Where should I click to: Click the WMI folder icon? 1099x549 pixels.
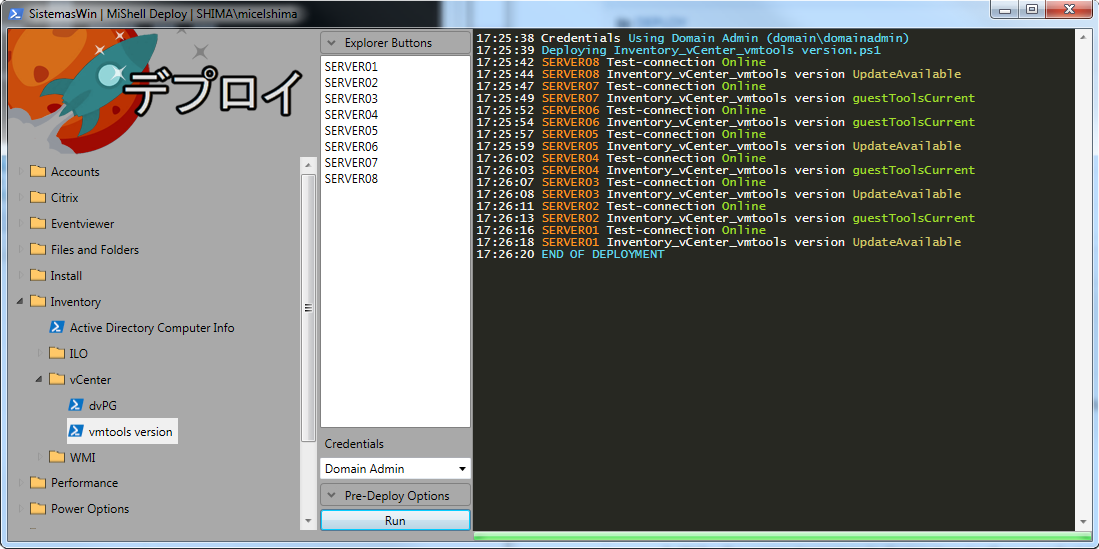pos(57,457)
